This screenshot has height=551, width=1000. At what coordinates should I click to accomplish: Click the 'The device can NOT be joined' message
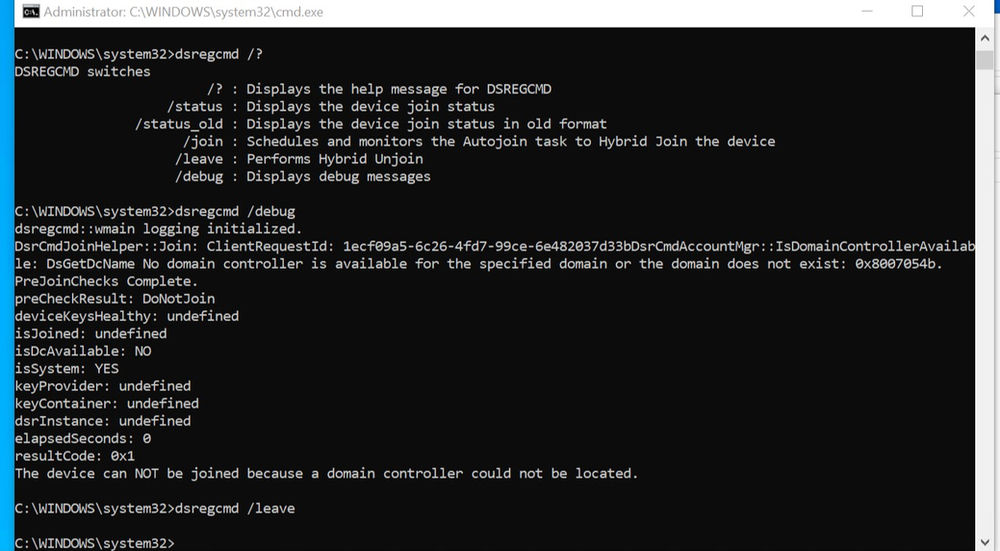(327, 473)
